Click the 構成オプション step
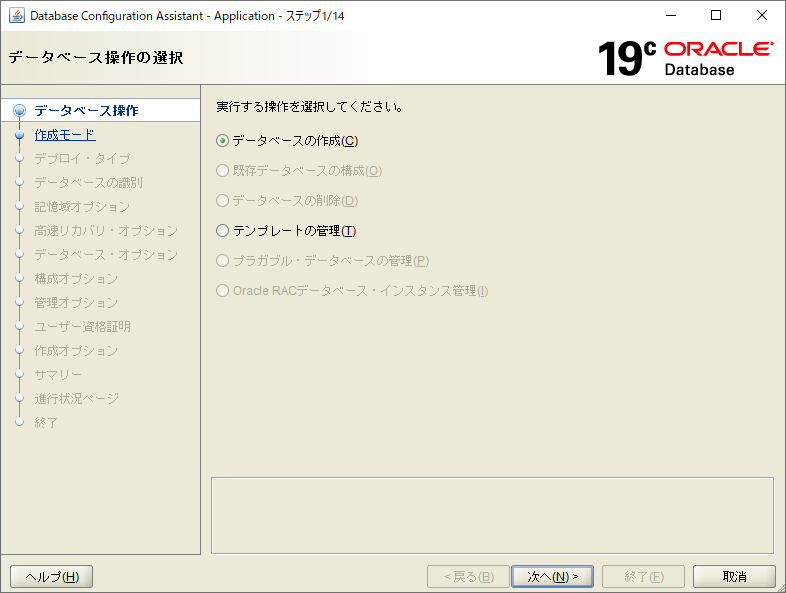 tap(76, 279)
